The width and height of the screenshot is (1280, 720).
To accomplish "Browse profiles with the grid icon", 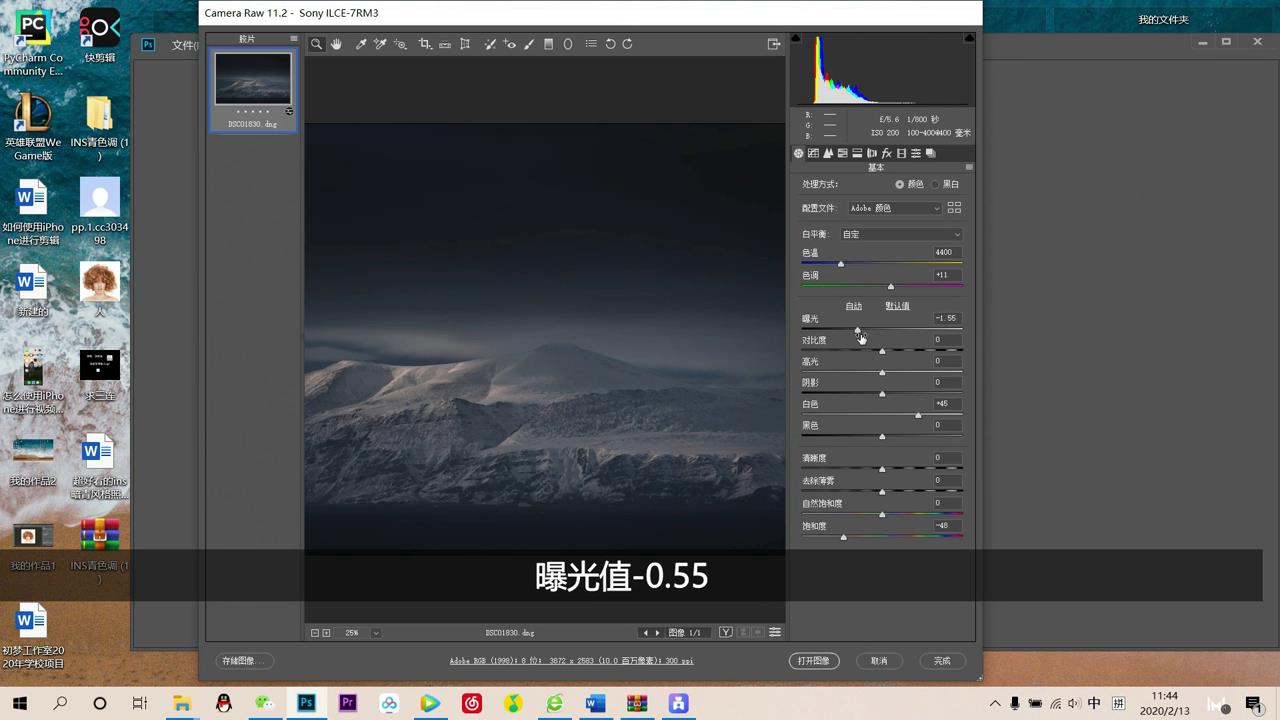I will [954, 208].
